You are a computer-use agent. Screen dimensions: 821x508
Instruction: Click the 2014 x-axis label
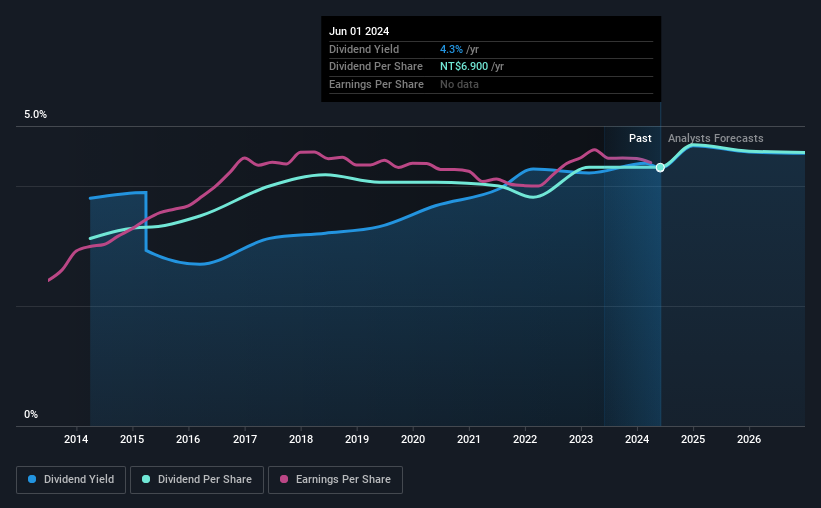coord(76,439)
